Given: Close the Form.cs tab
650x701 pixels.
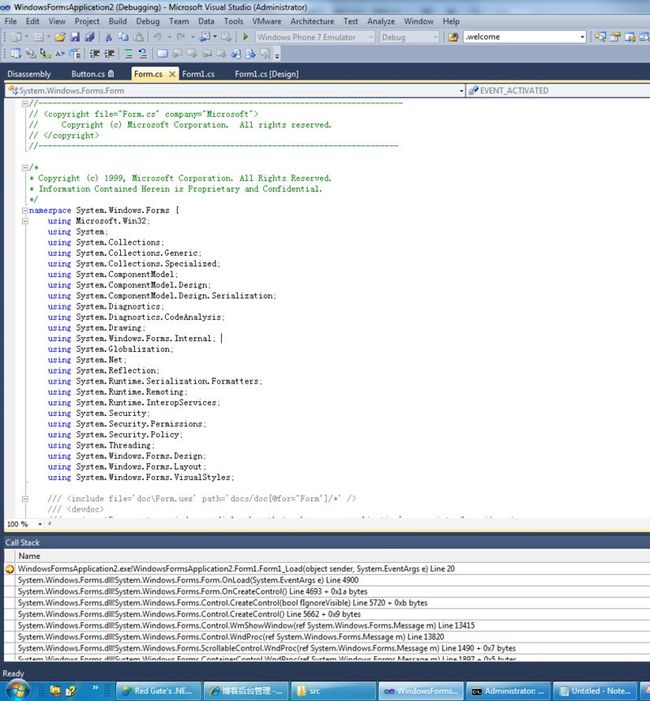Looking at the screenshot, I should point(172,74).
